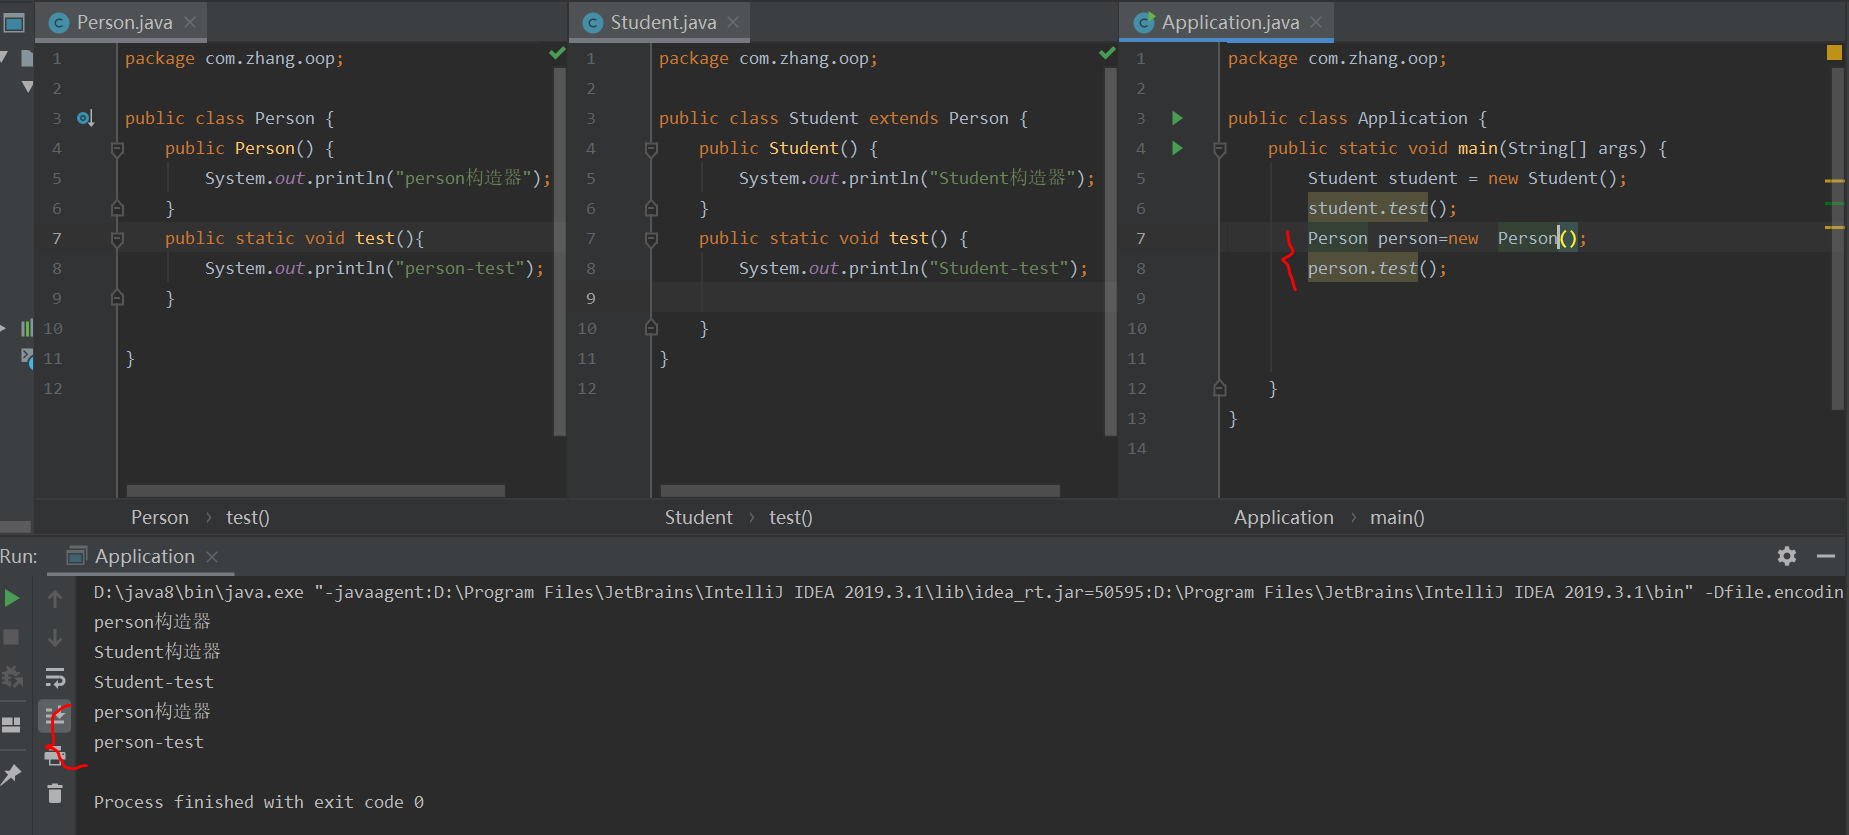Click green inspection checkmark in Student.java
The height and width of the screenshot is (835, 1849).
tap(1107, 53)
